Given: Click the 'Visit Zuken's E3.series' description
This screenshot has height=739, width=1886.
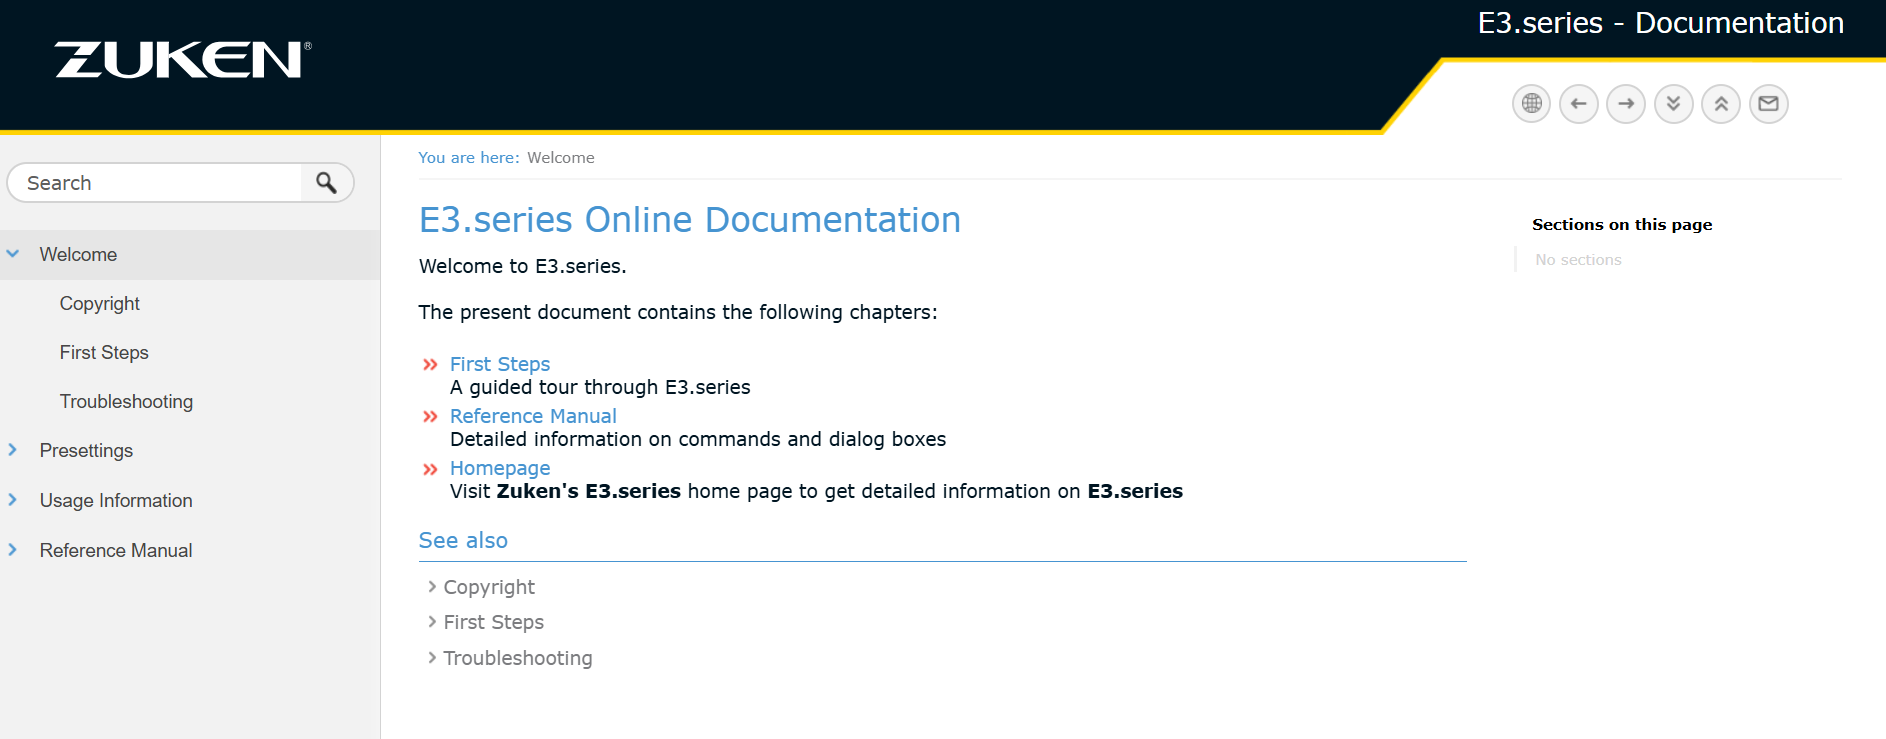Looking at the screenshot, I should [x=816, y=491].
